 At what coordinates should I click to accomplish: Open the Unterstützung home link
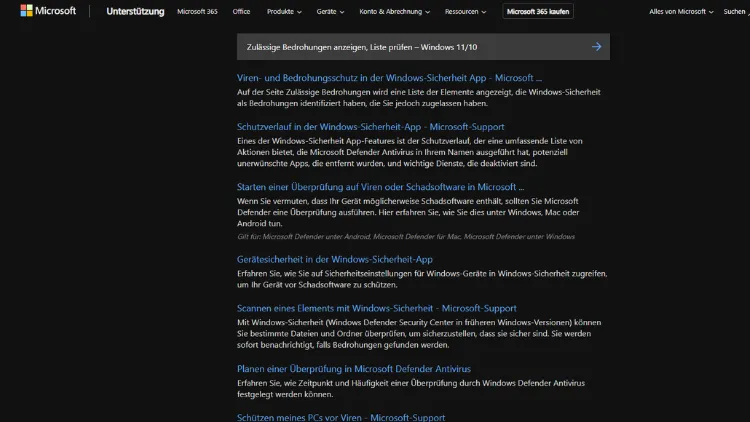(x=135, y=11)
